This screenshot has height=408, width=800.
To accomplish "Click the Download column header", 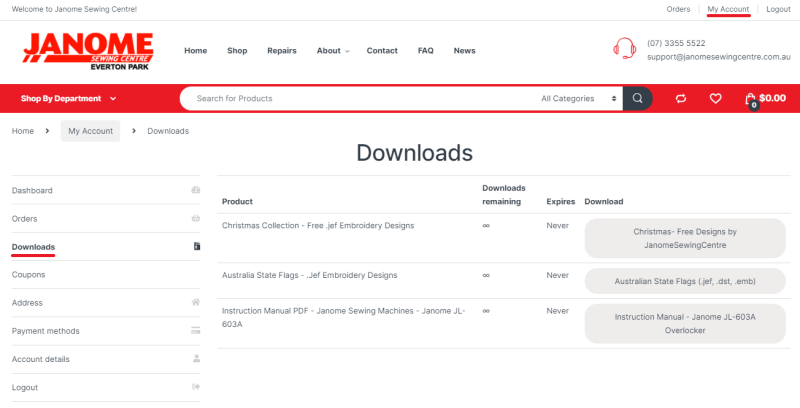I will (x=604, y=201).
